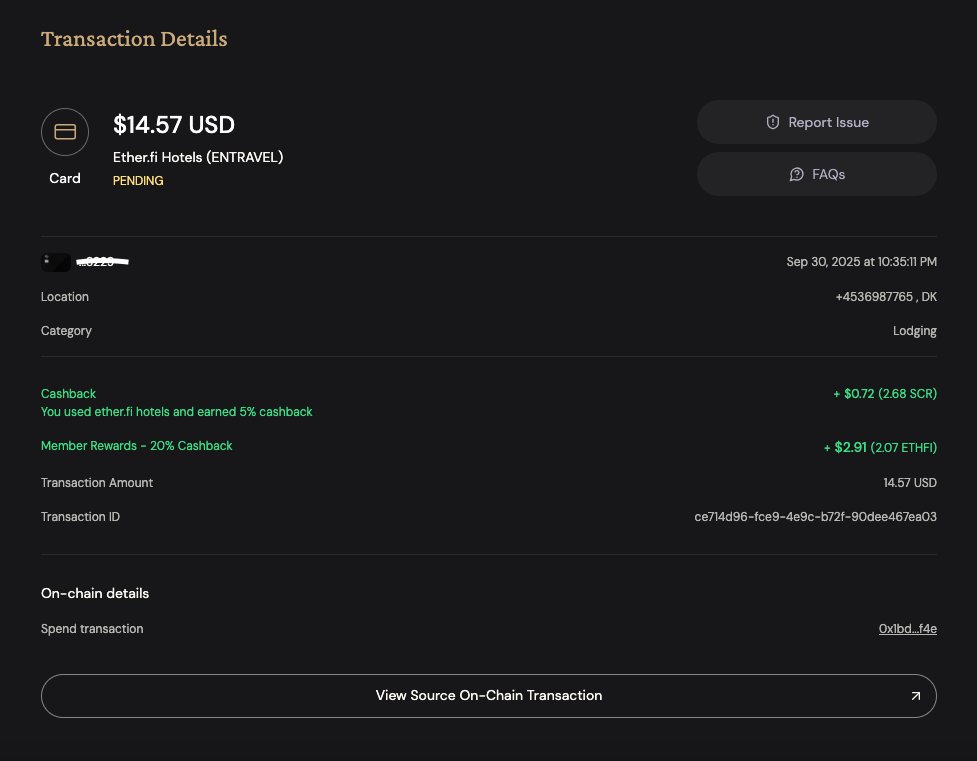Click the Ether.fi Hotels (ENTRAVEL) merchant name

coord(198,158)
